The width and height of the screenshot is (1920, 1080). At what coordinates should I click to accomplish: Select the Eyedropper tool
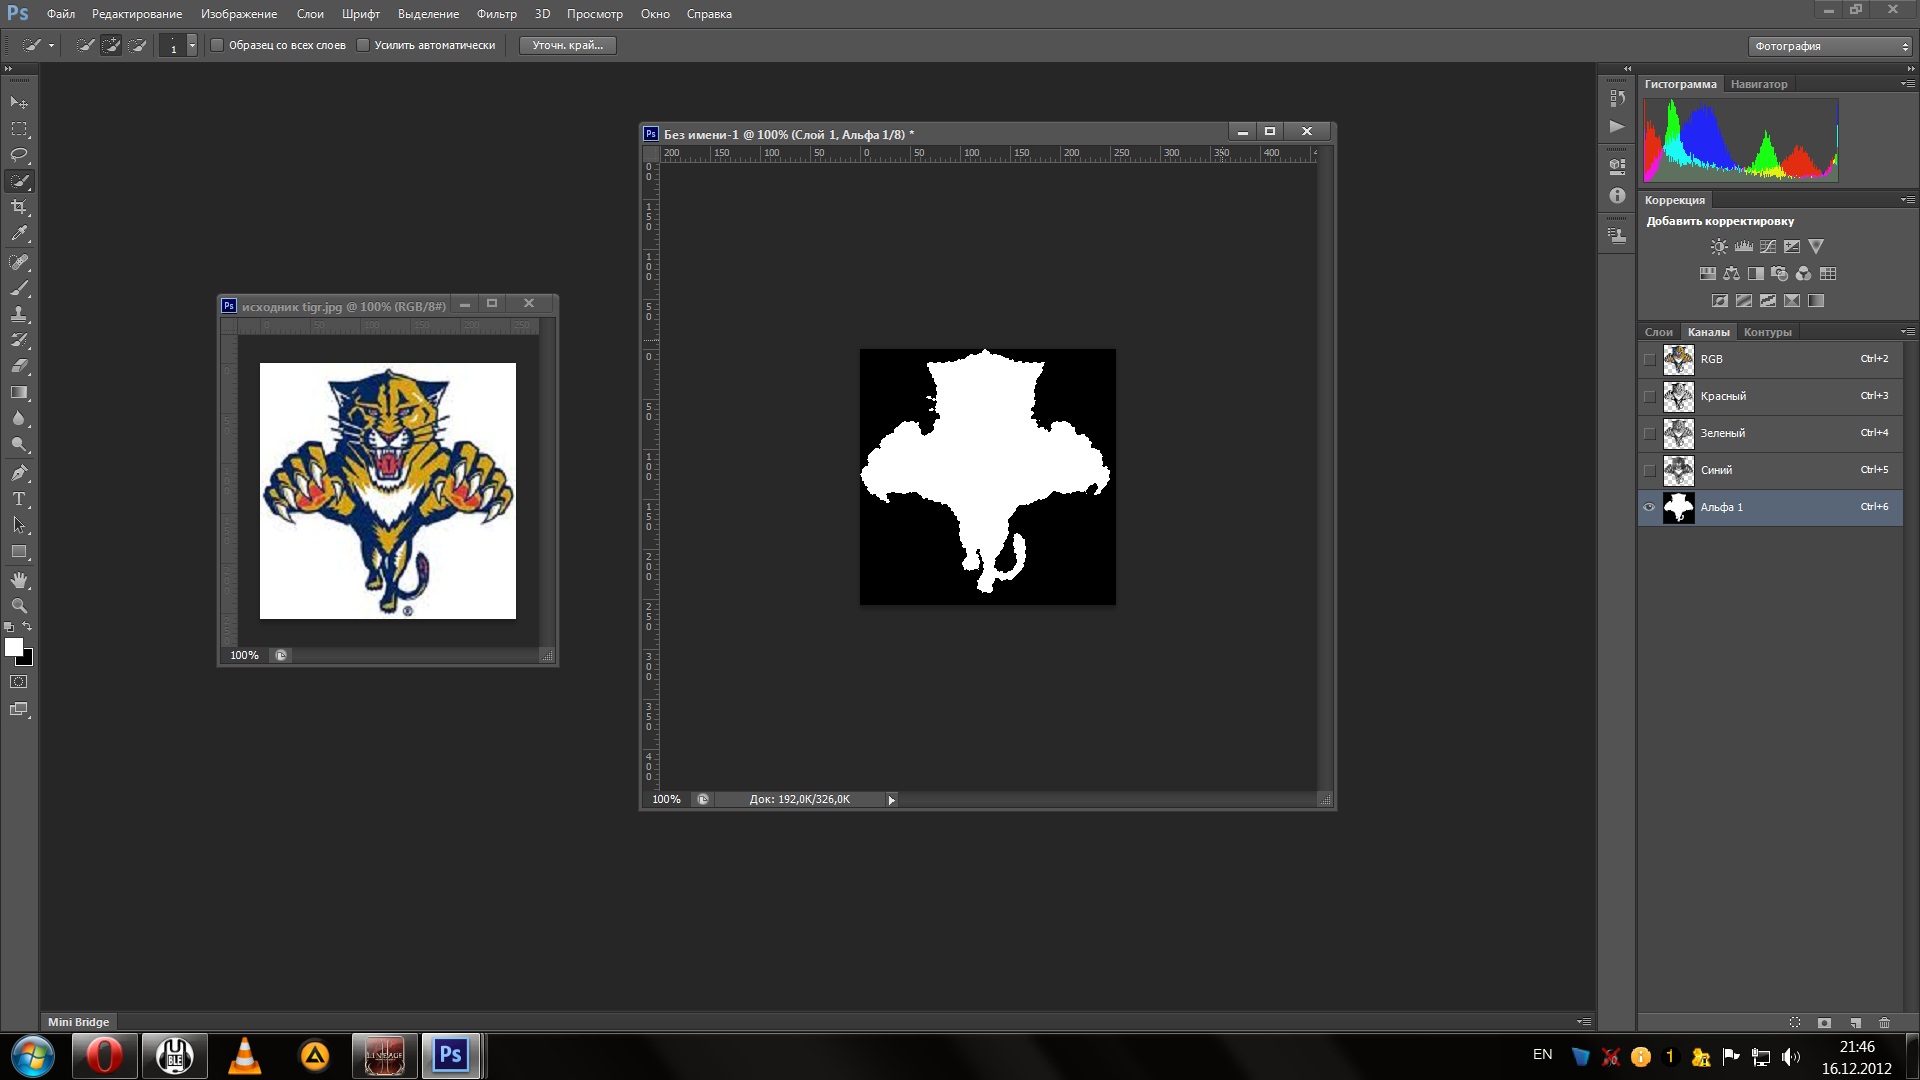[x=19, y=234]
